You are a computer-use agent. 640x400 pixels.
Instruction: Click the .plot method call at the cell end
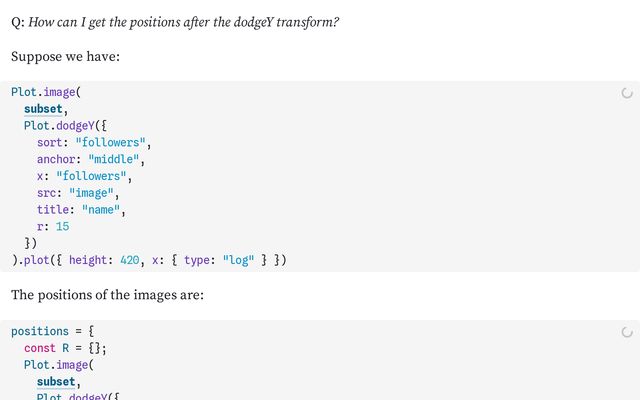click(33, 260)
